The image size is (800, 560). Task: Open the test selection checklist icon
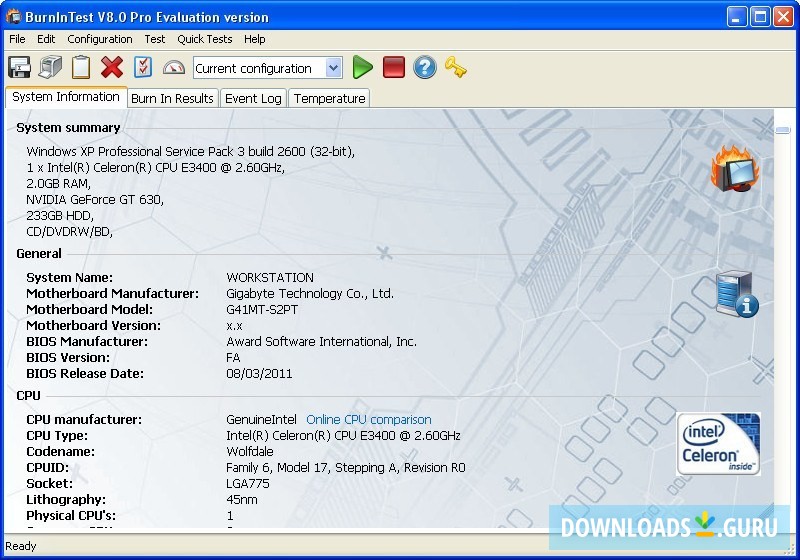(x=143, y=67)
